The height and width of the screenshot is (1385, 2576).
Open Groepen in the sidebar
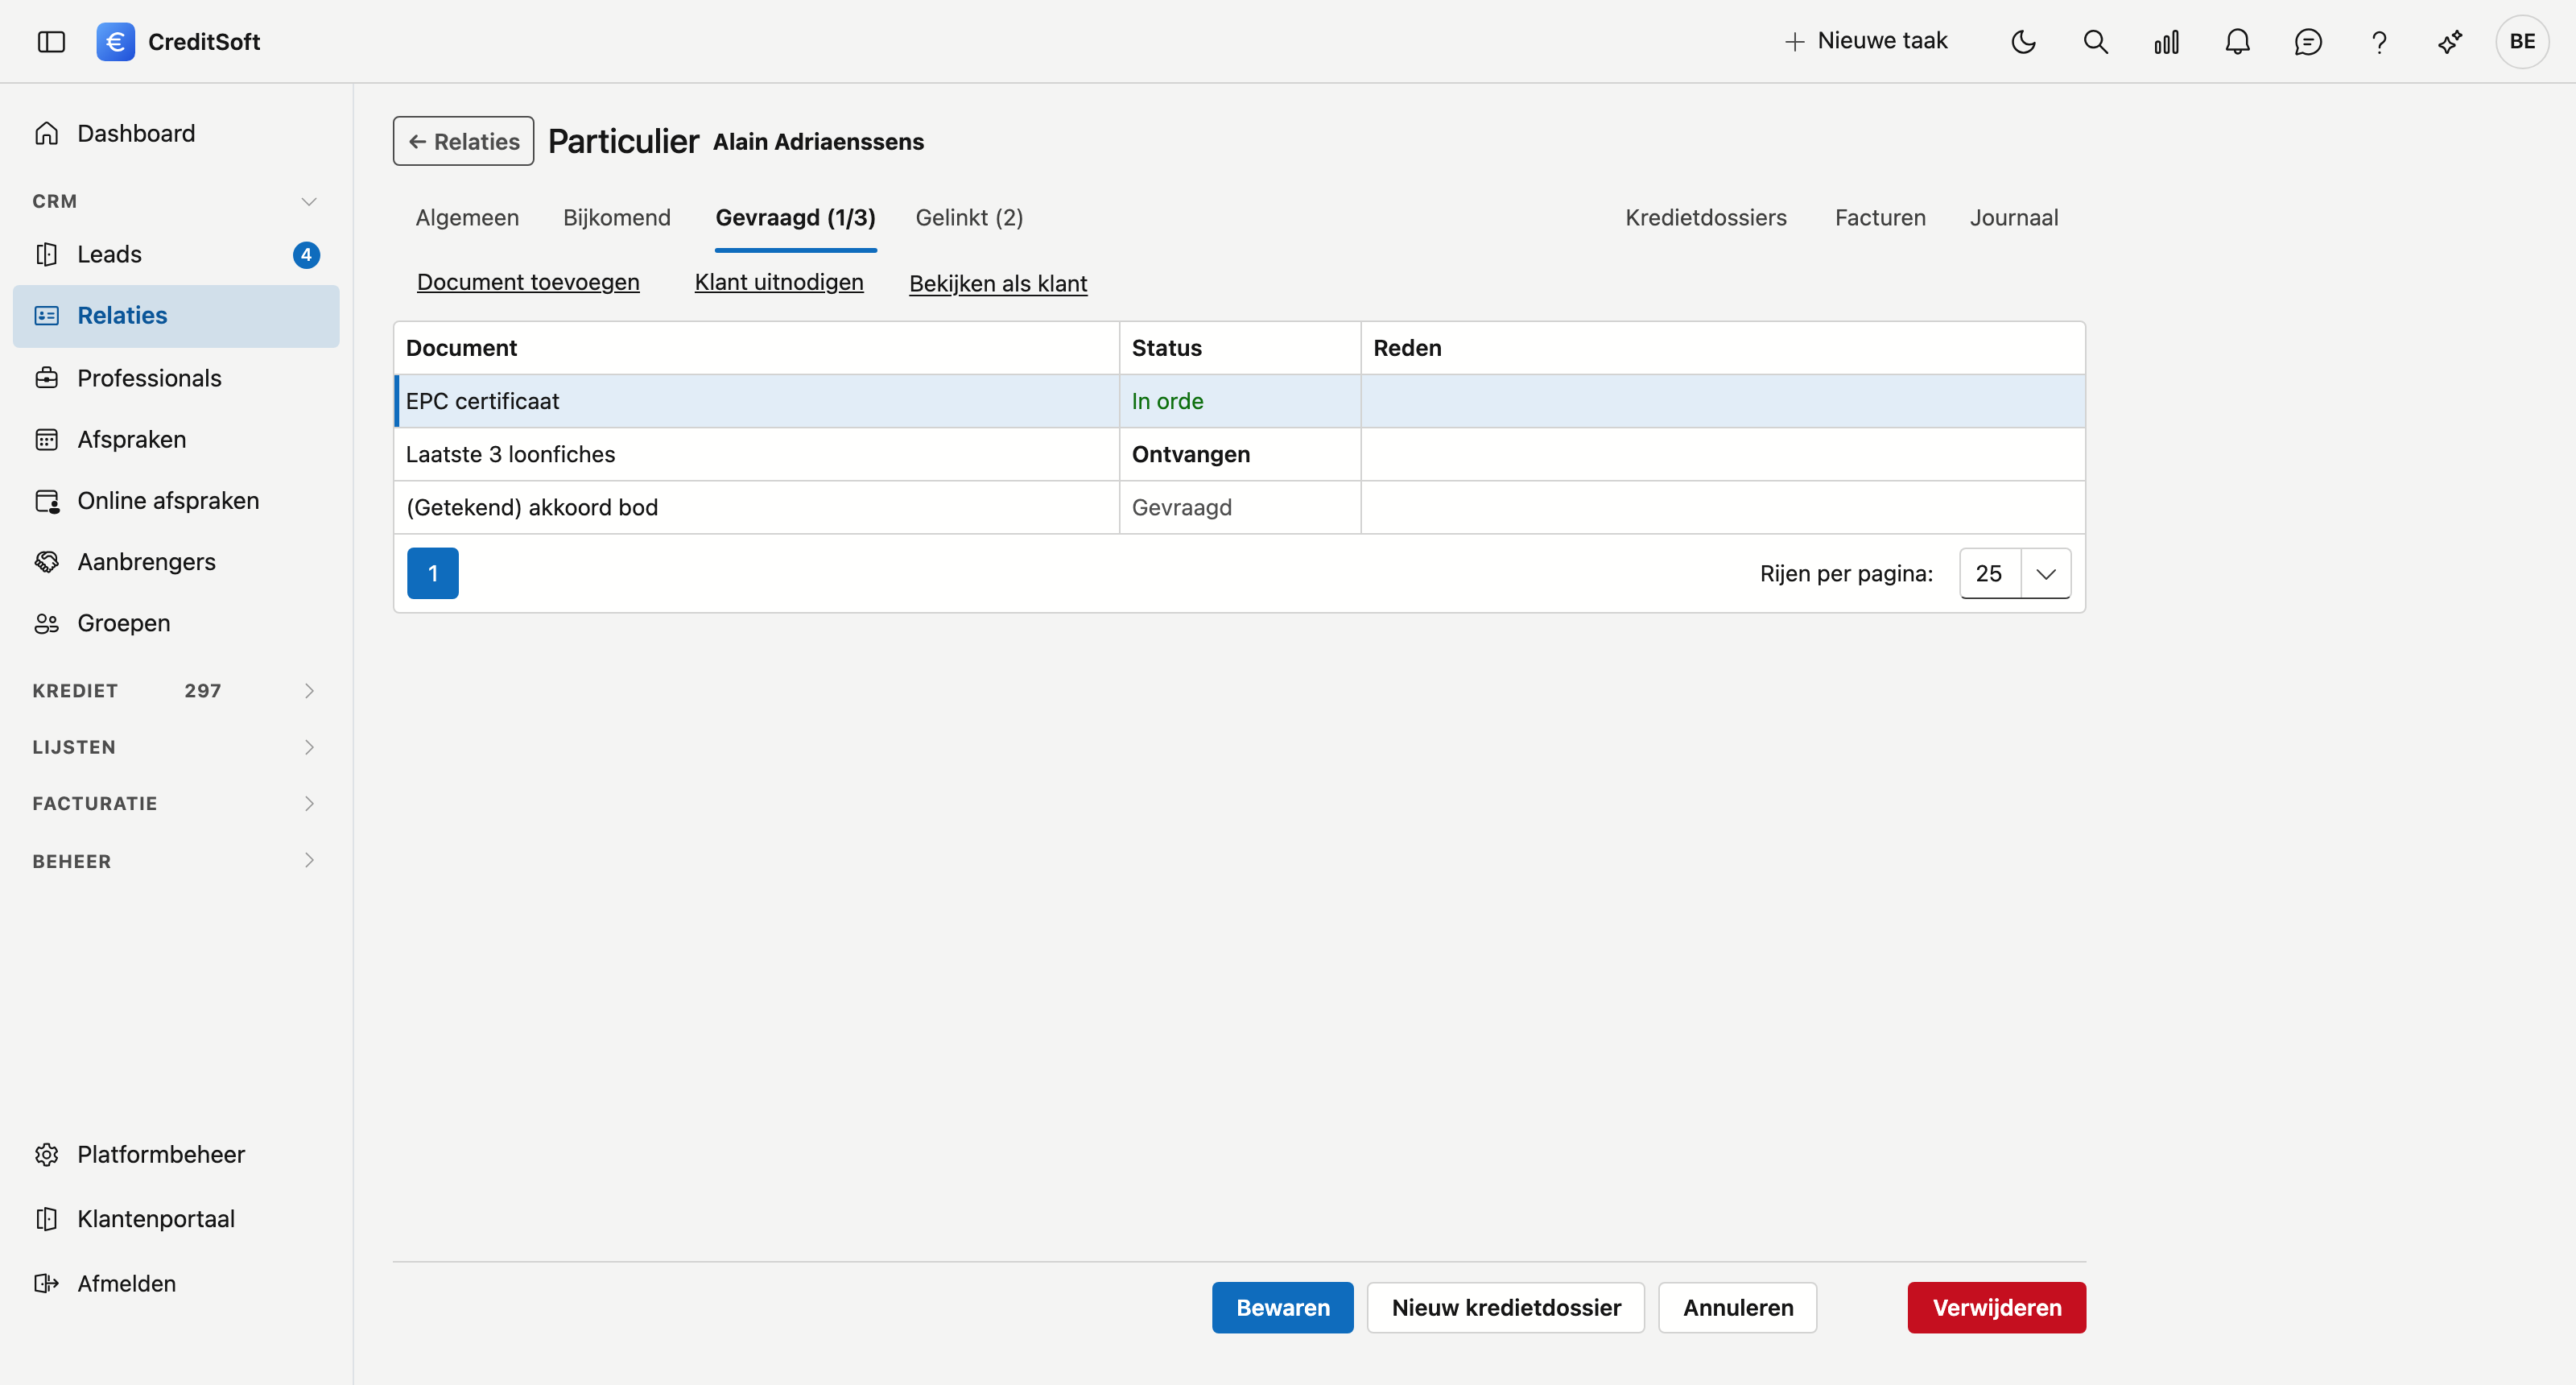(176, 623)
